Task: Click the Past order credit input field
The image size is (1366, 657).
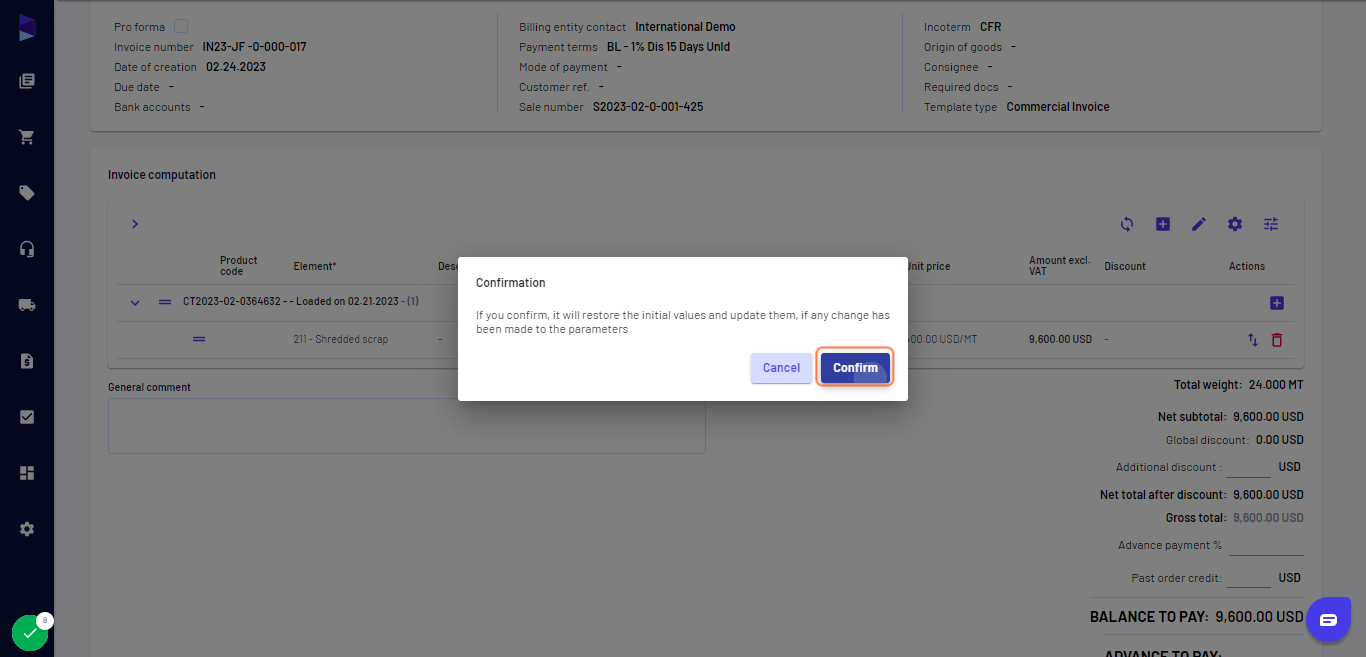Action: coord(1248,578)
